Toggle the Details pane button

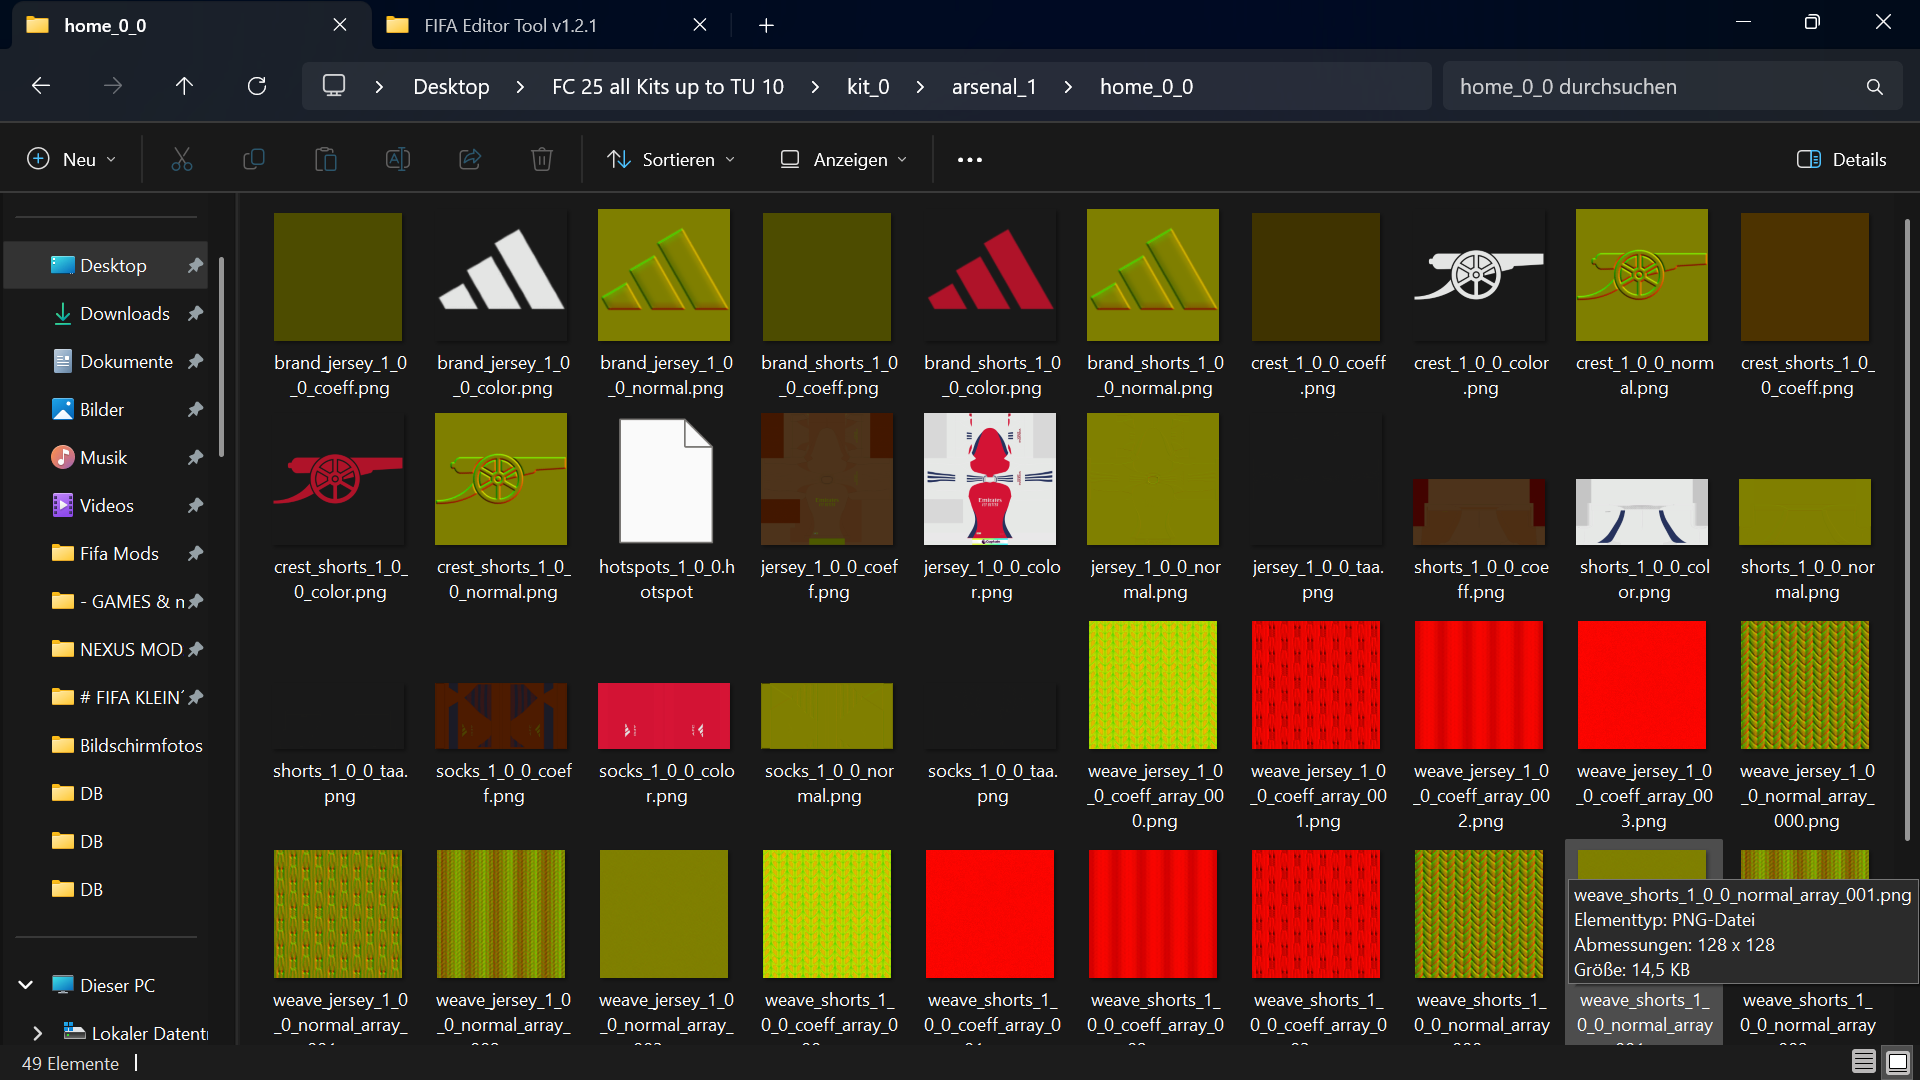click(1842, 159)
